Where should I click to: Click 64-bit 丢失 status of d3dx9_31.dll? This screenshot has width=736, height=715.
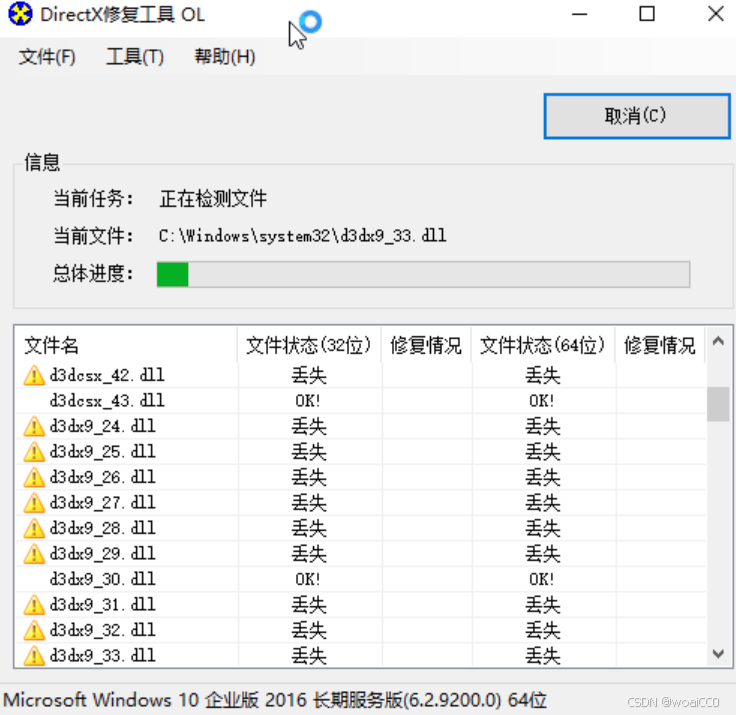tap(543, 605)
